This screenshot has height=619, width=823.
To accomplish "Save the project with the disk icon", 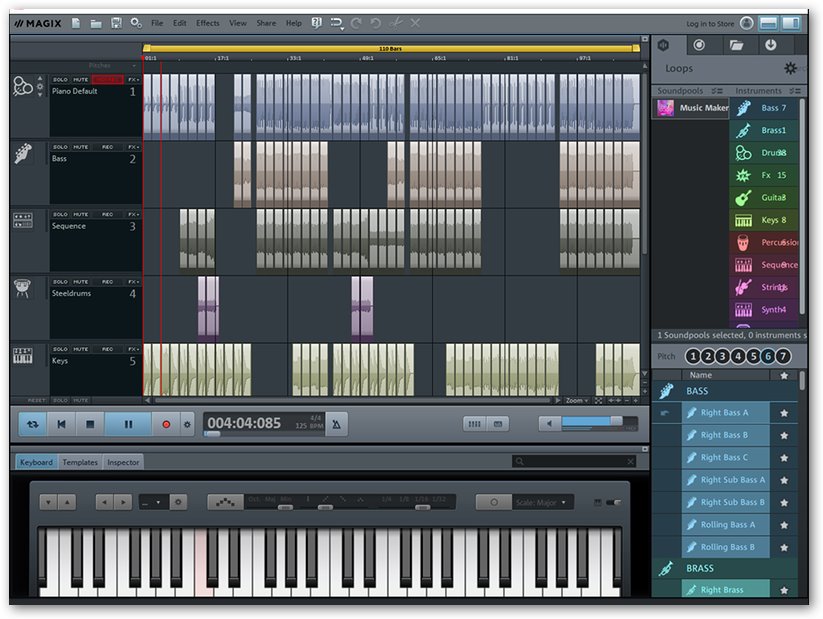I will click(x=116, y=23).
